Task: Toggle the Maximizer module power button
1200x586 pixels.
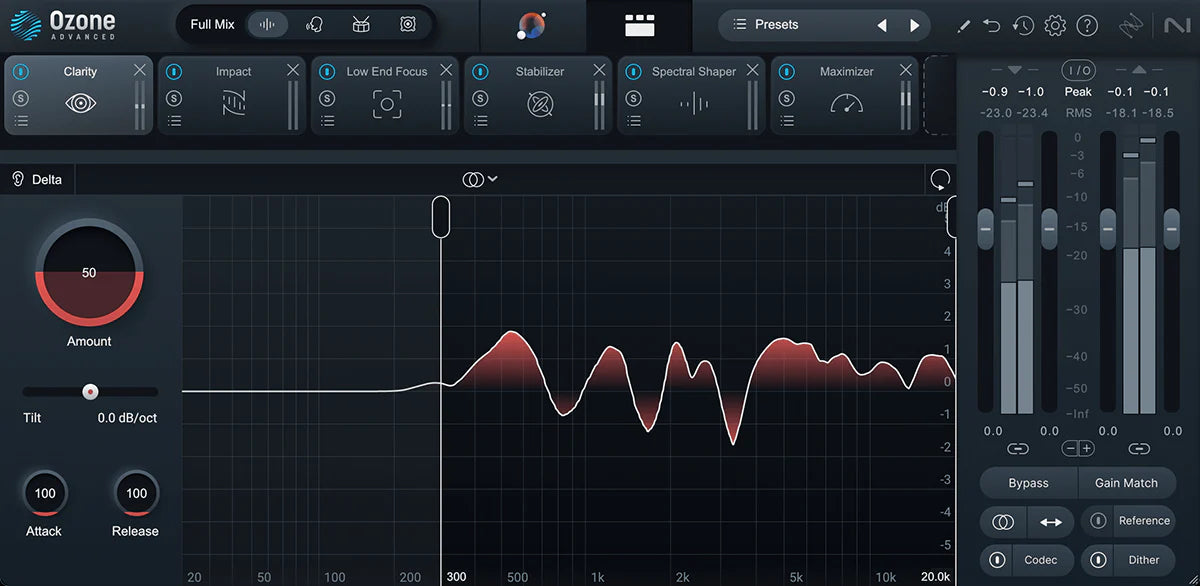Action: point(785,71)
